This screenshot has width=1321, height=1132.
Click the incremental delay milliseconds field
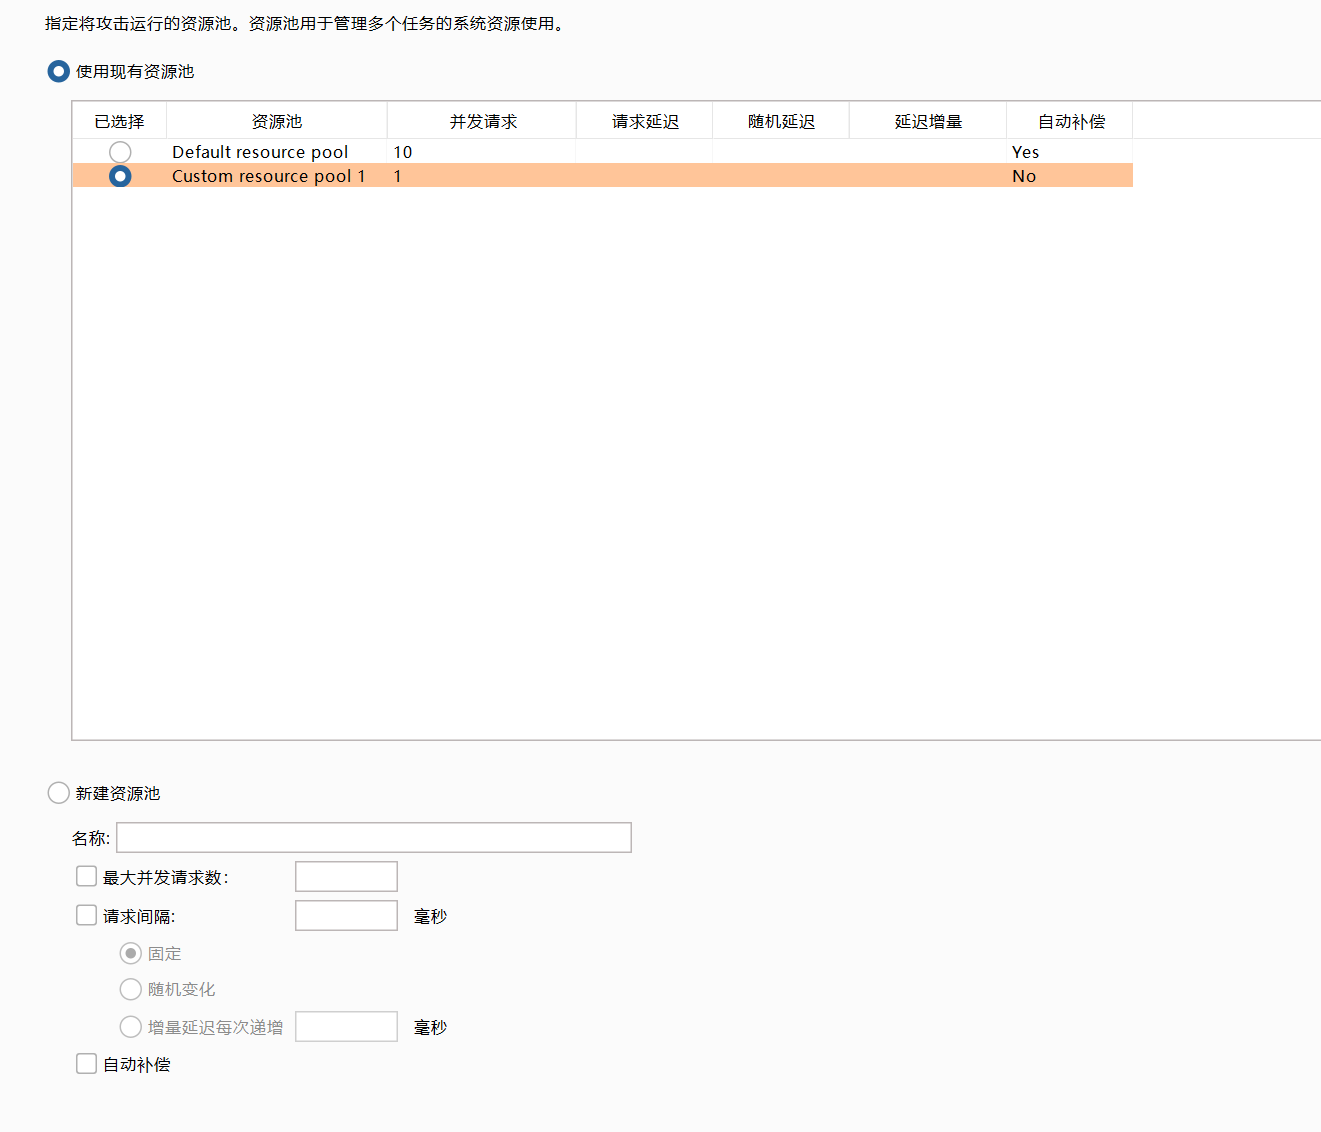click(346, 1027)
